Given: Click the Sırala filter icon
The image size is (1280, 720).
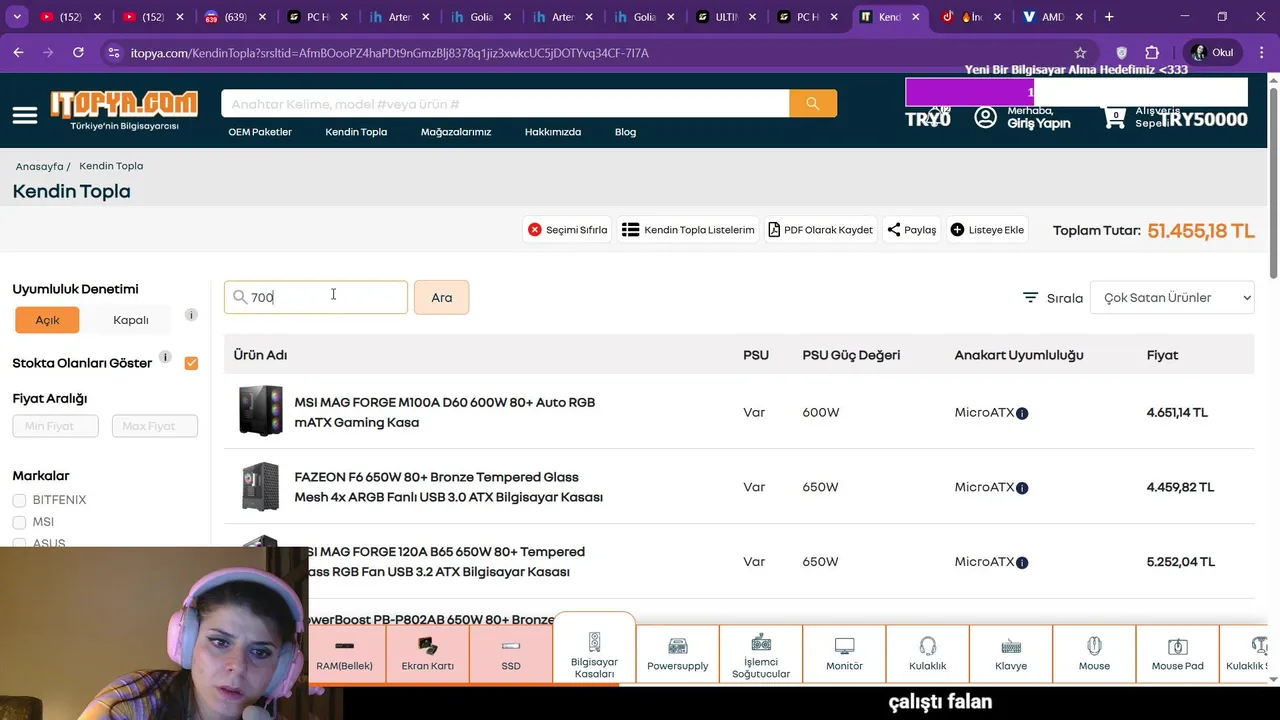Looking at the screenshot, I should coord(1030,297).
